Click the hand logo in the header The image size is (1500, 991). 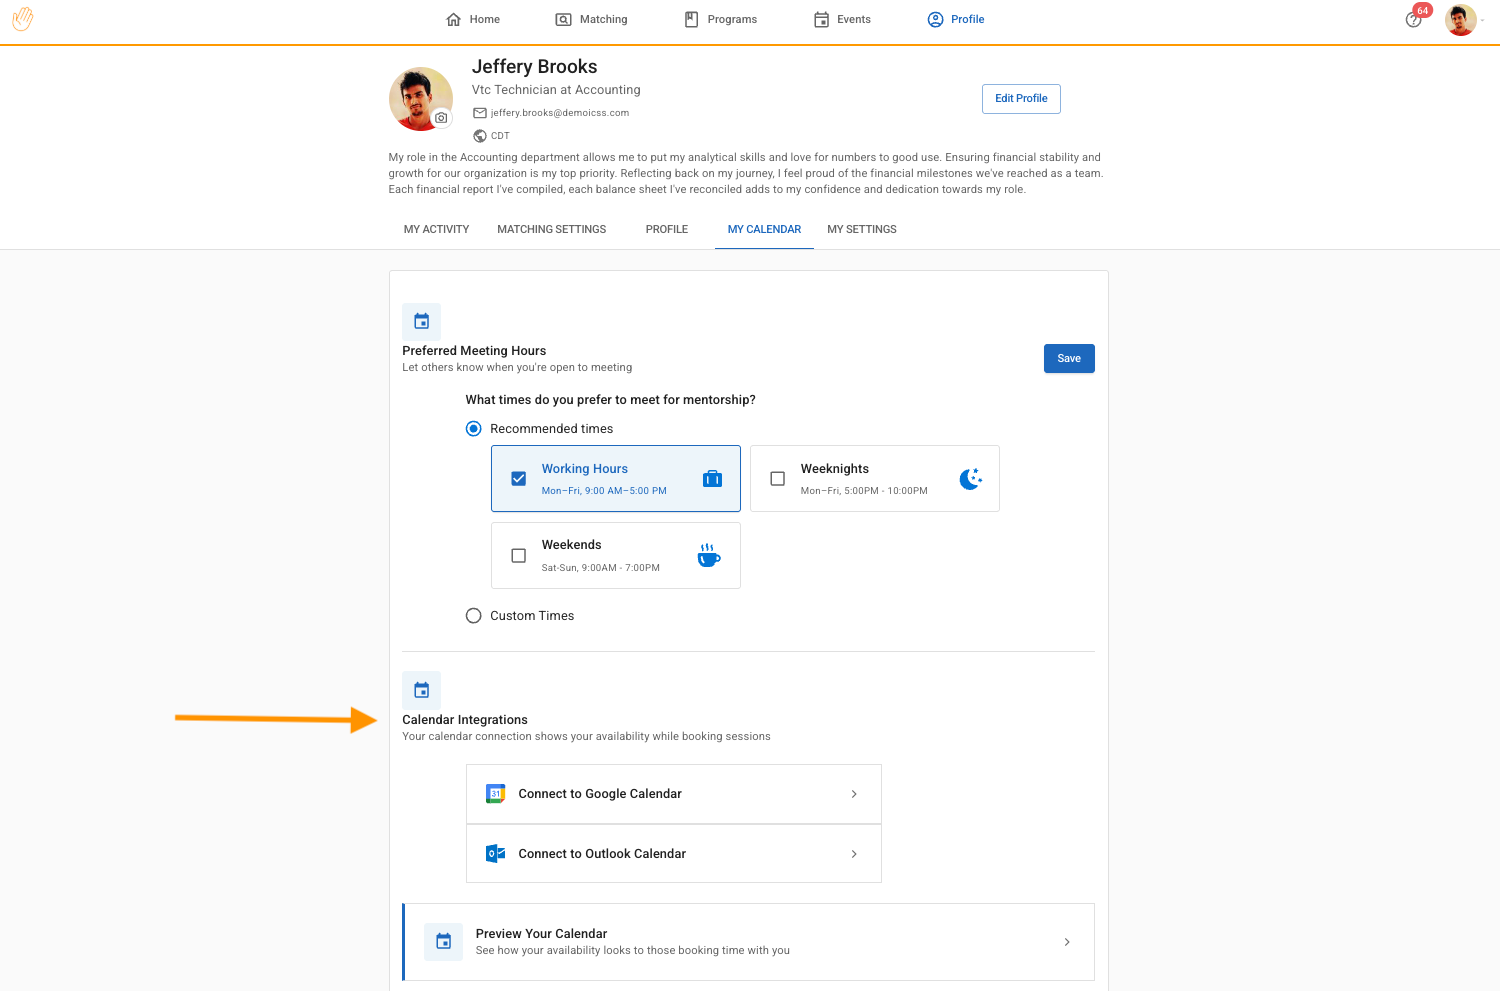[22, 19]
